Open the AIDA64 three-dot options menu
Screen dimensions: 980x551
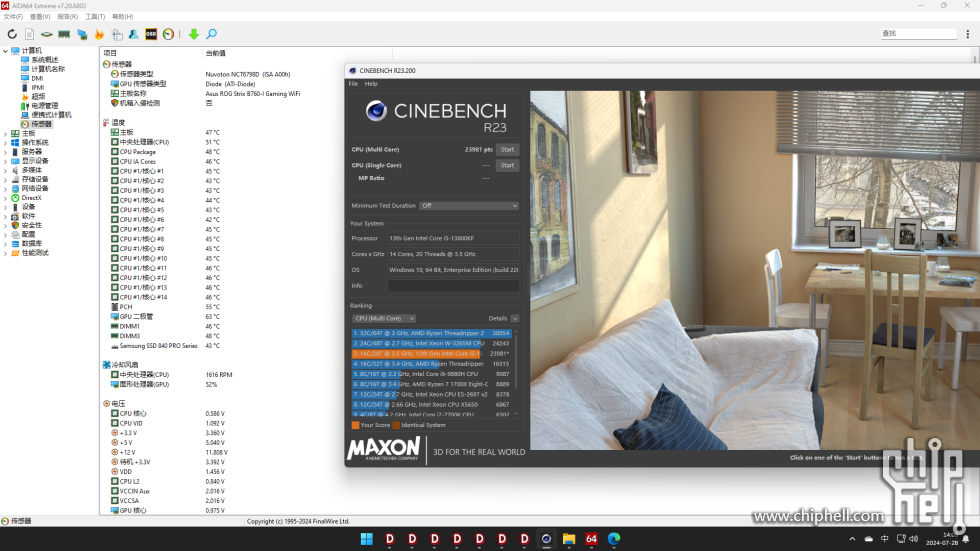[968, 34]
